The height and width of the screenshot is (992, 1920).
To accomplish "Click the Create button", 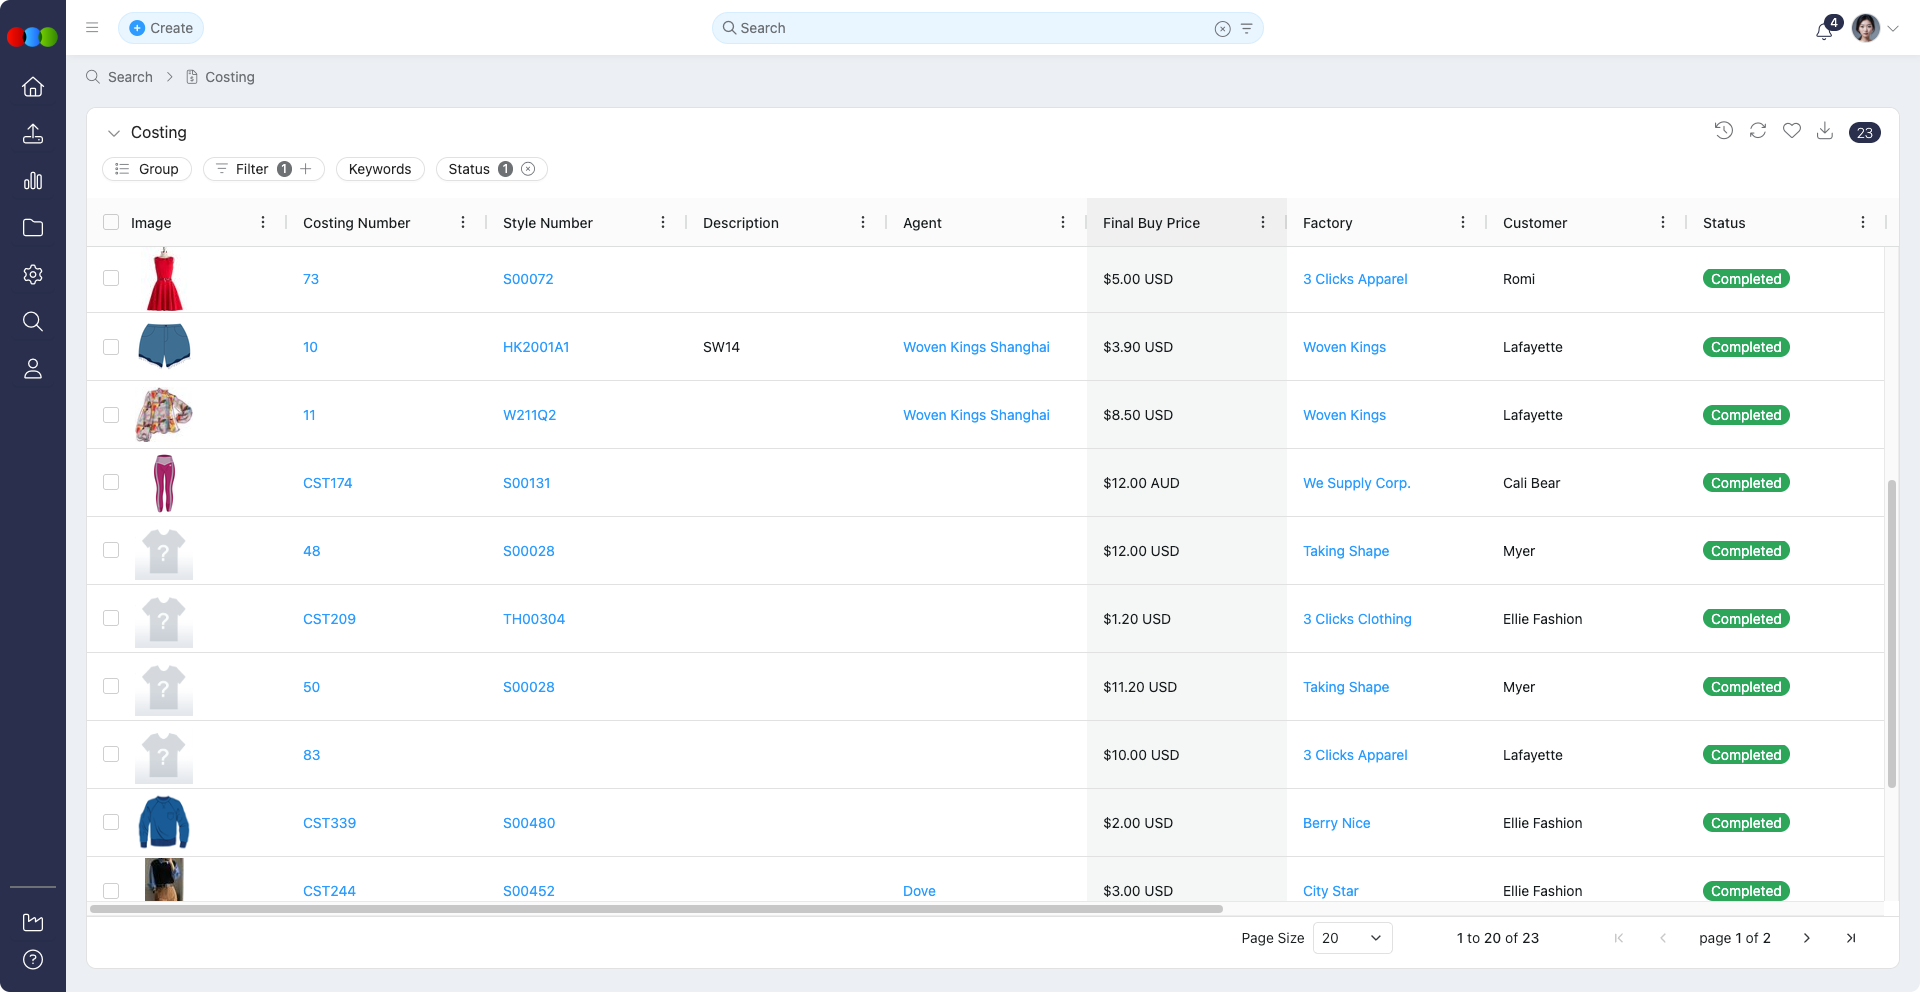I will point(161,28).
